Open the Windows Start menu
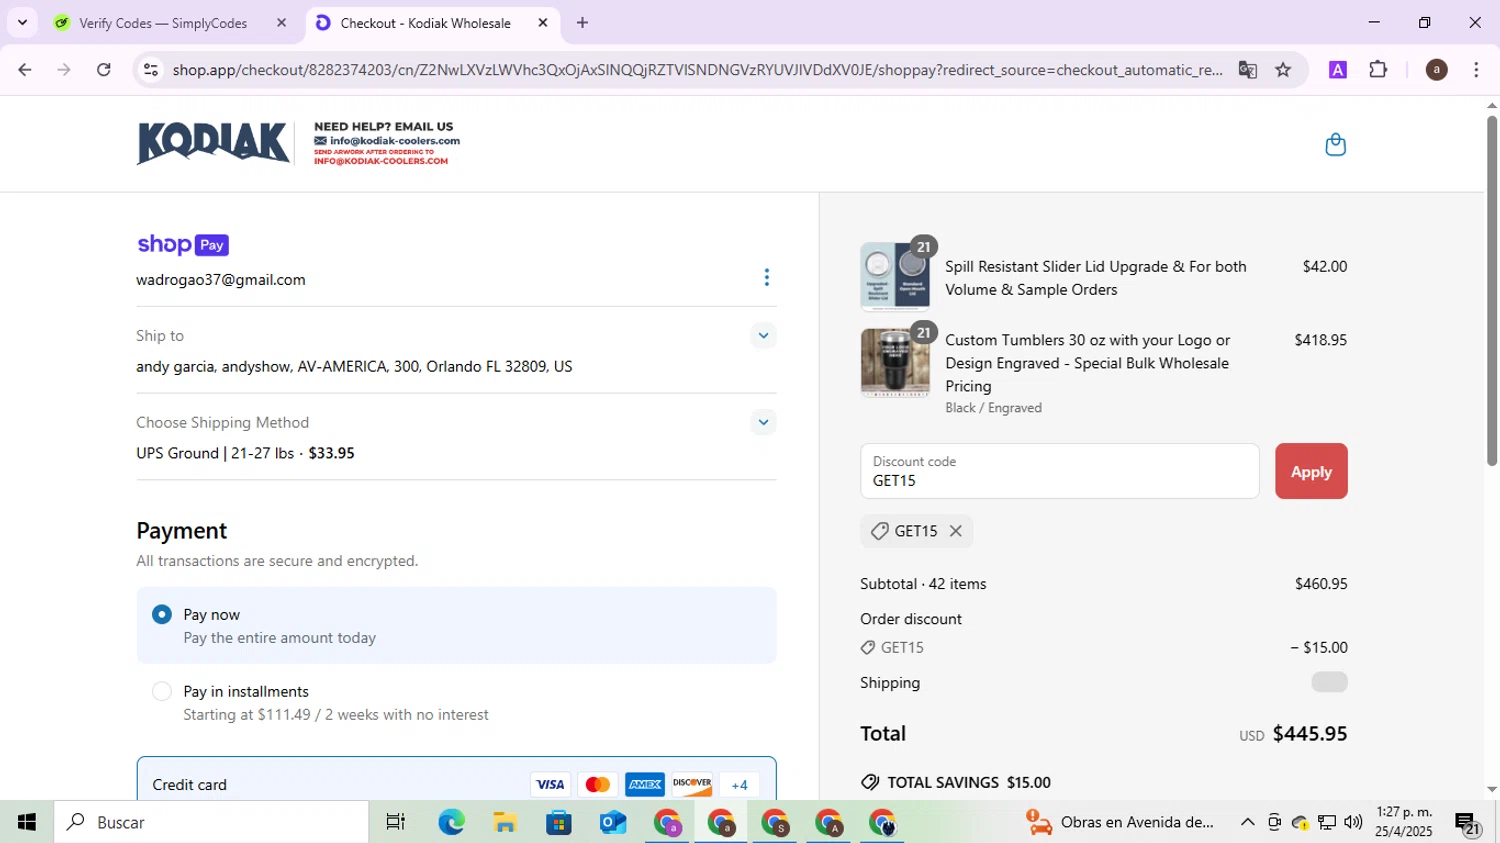Image resolution: width=1500 pixels, height=843 pixels. pyautogui.click(x=27, y=822)
